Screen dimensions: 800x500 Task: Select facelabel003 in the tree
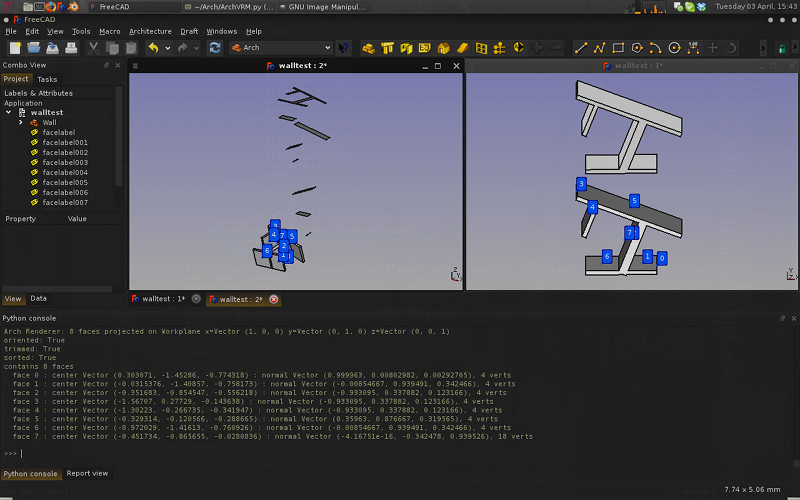click(x=65, y=162)
